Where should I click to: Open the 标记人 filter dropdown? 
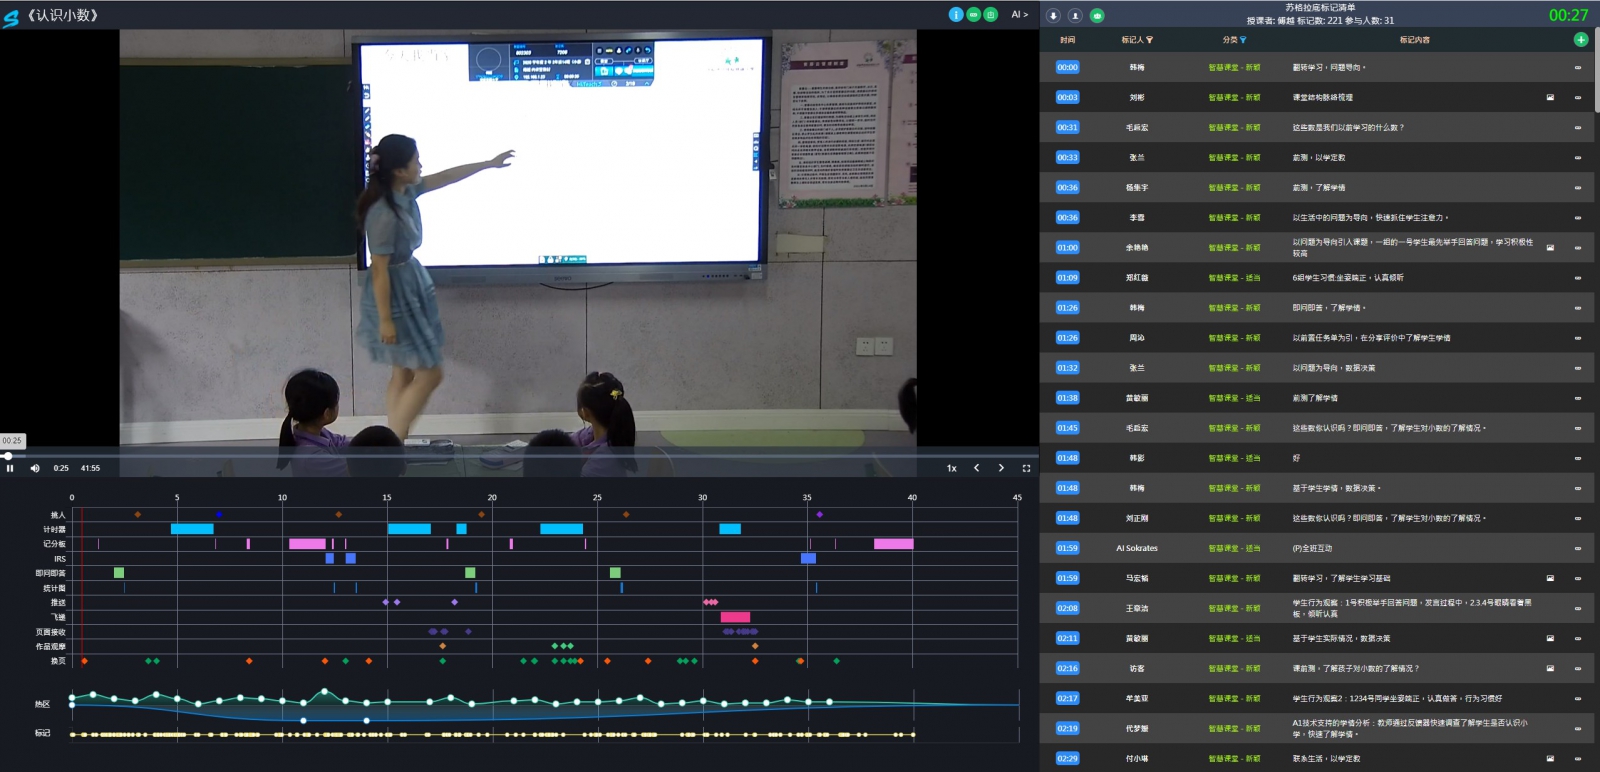[1149, 40]
